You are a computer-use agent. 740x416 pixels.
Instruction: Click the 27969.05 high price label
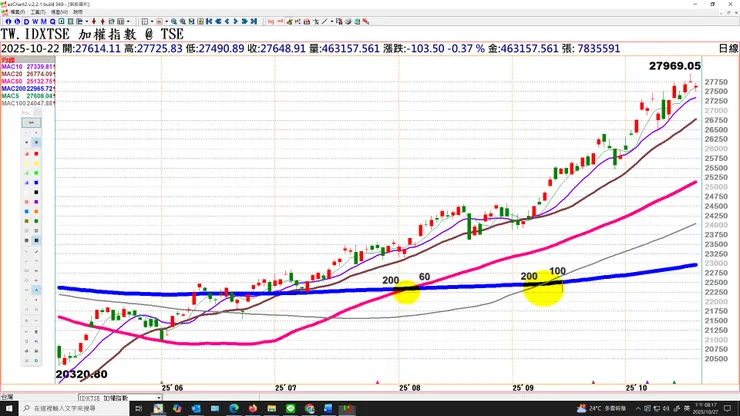(674, 66)
